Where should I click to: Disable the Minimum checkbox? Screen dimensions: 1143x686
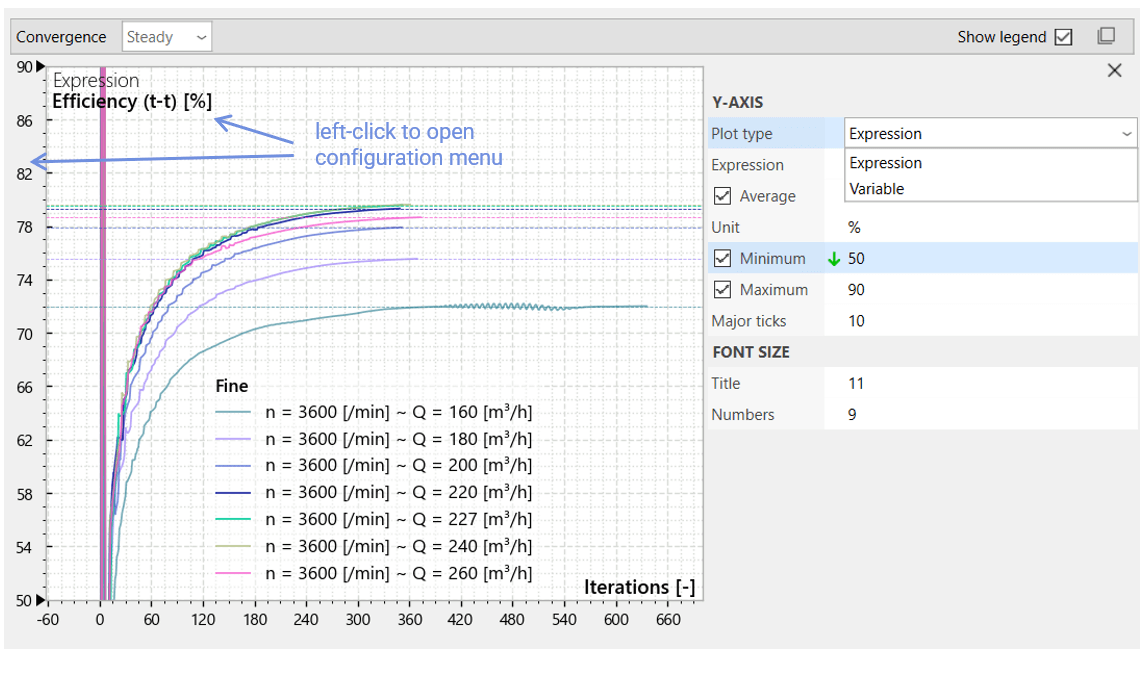(x=722, y=258)
